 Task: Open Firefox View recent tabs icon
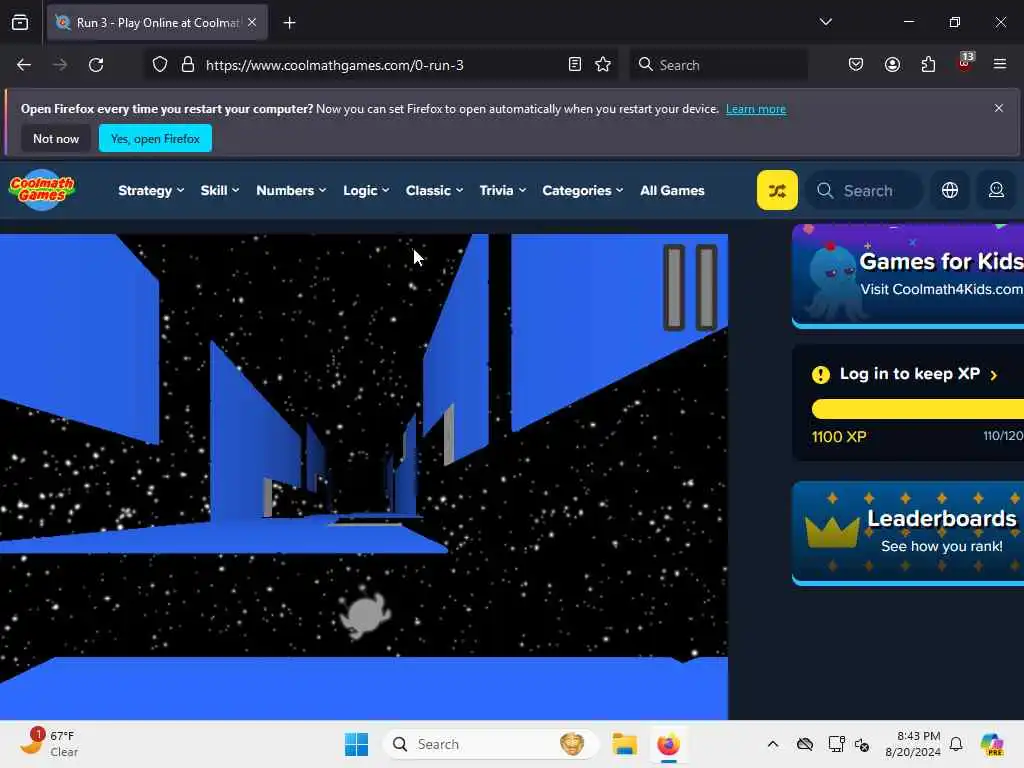[20, 22]
